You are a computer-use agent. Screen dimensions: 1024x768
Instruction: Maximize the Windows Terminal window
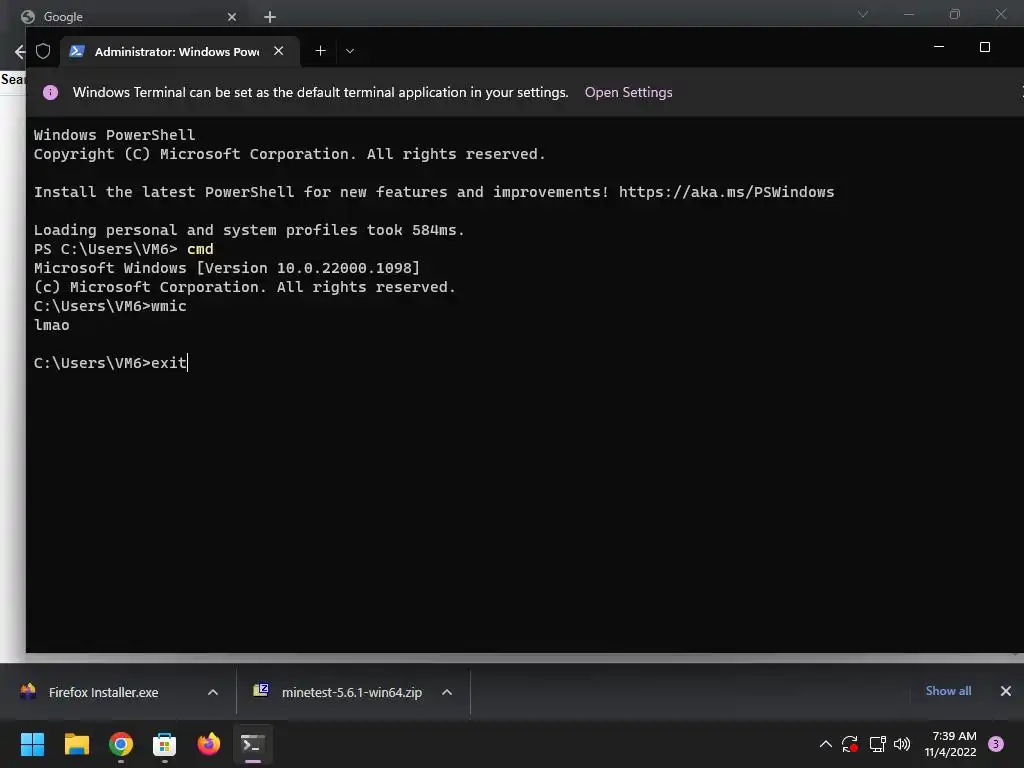pyautogui.click(x=985, y=47)
